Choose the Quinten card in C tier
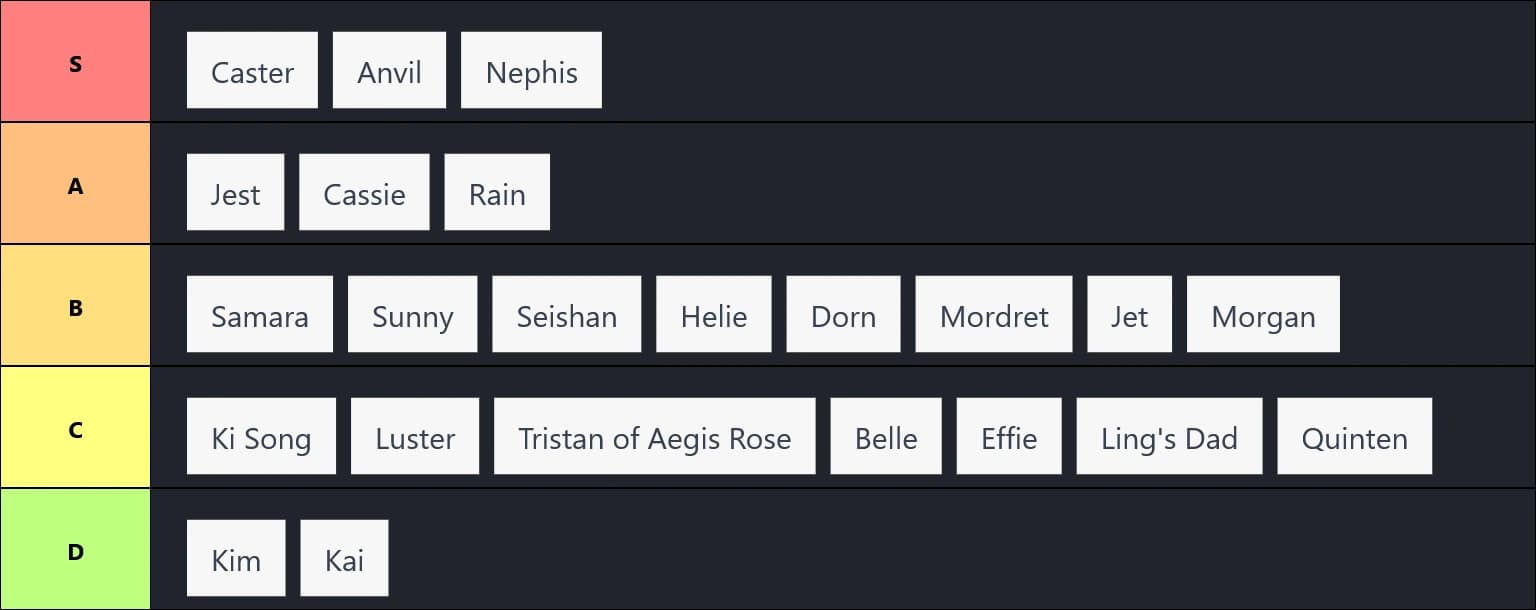The width and height of the screenshot is (1536, 610). [1354, 437]
